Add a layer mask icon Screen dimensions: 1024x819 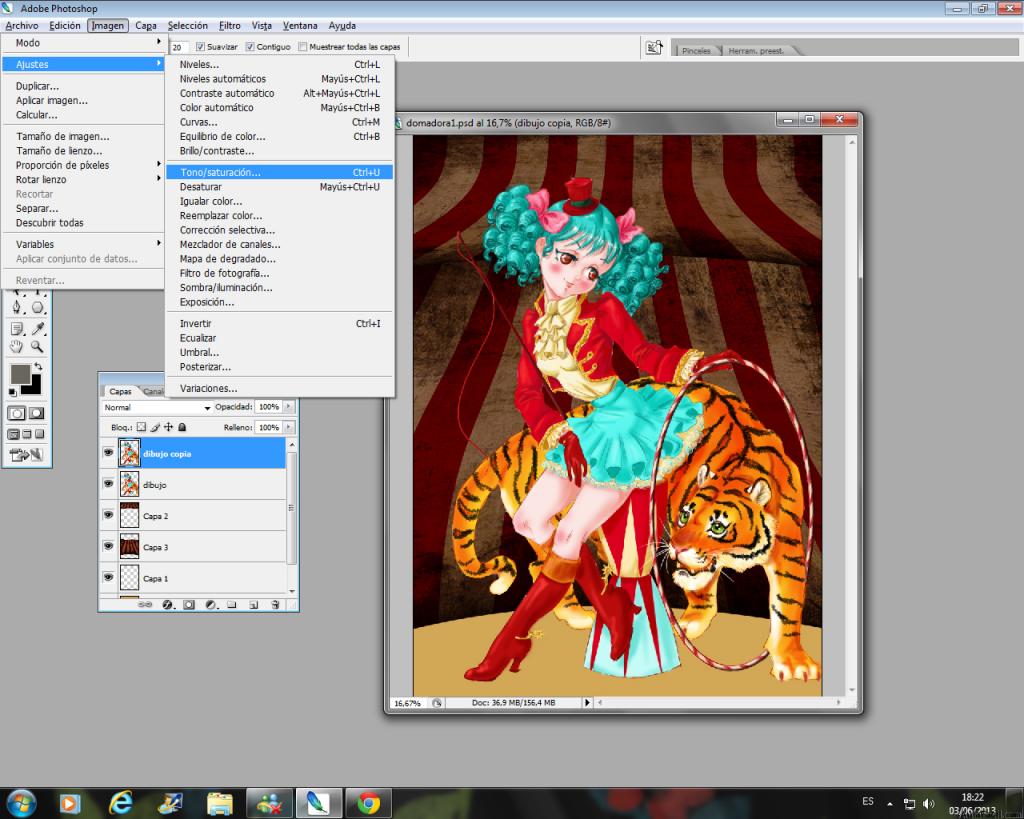tap(189, 605)
